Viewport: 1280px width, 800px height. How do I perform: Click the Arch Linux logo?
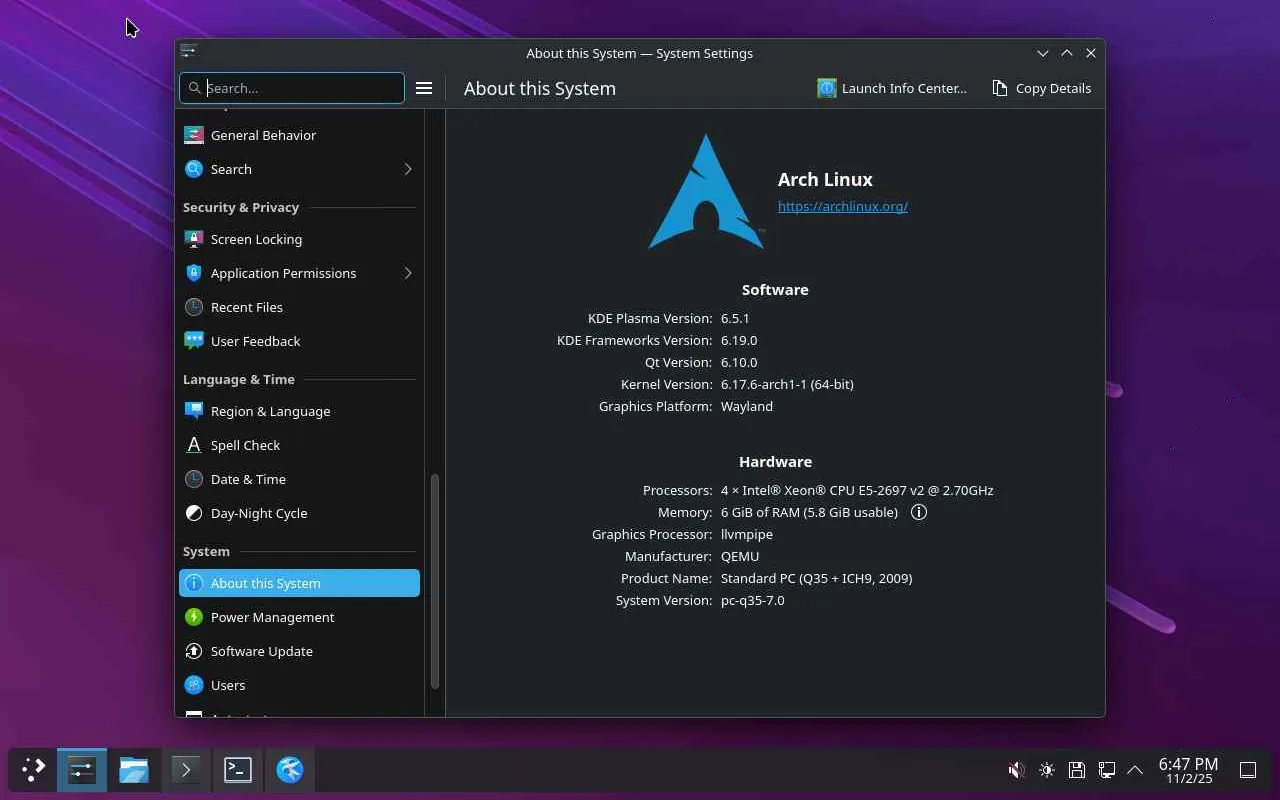tap(706, 191)
